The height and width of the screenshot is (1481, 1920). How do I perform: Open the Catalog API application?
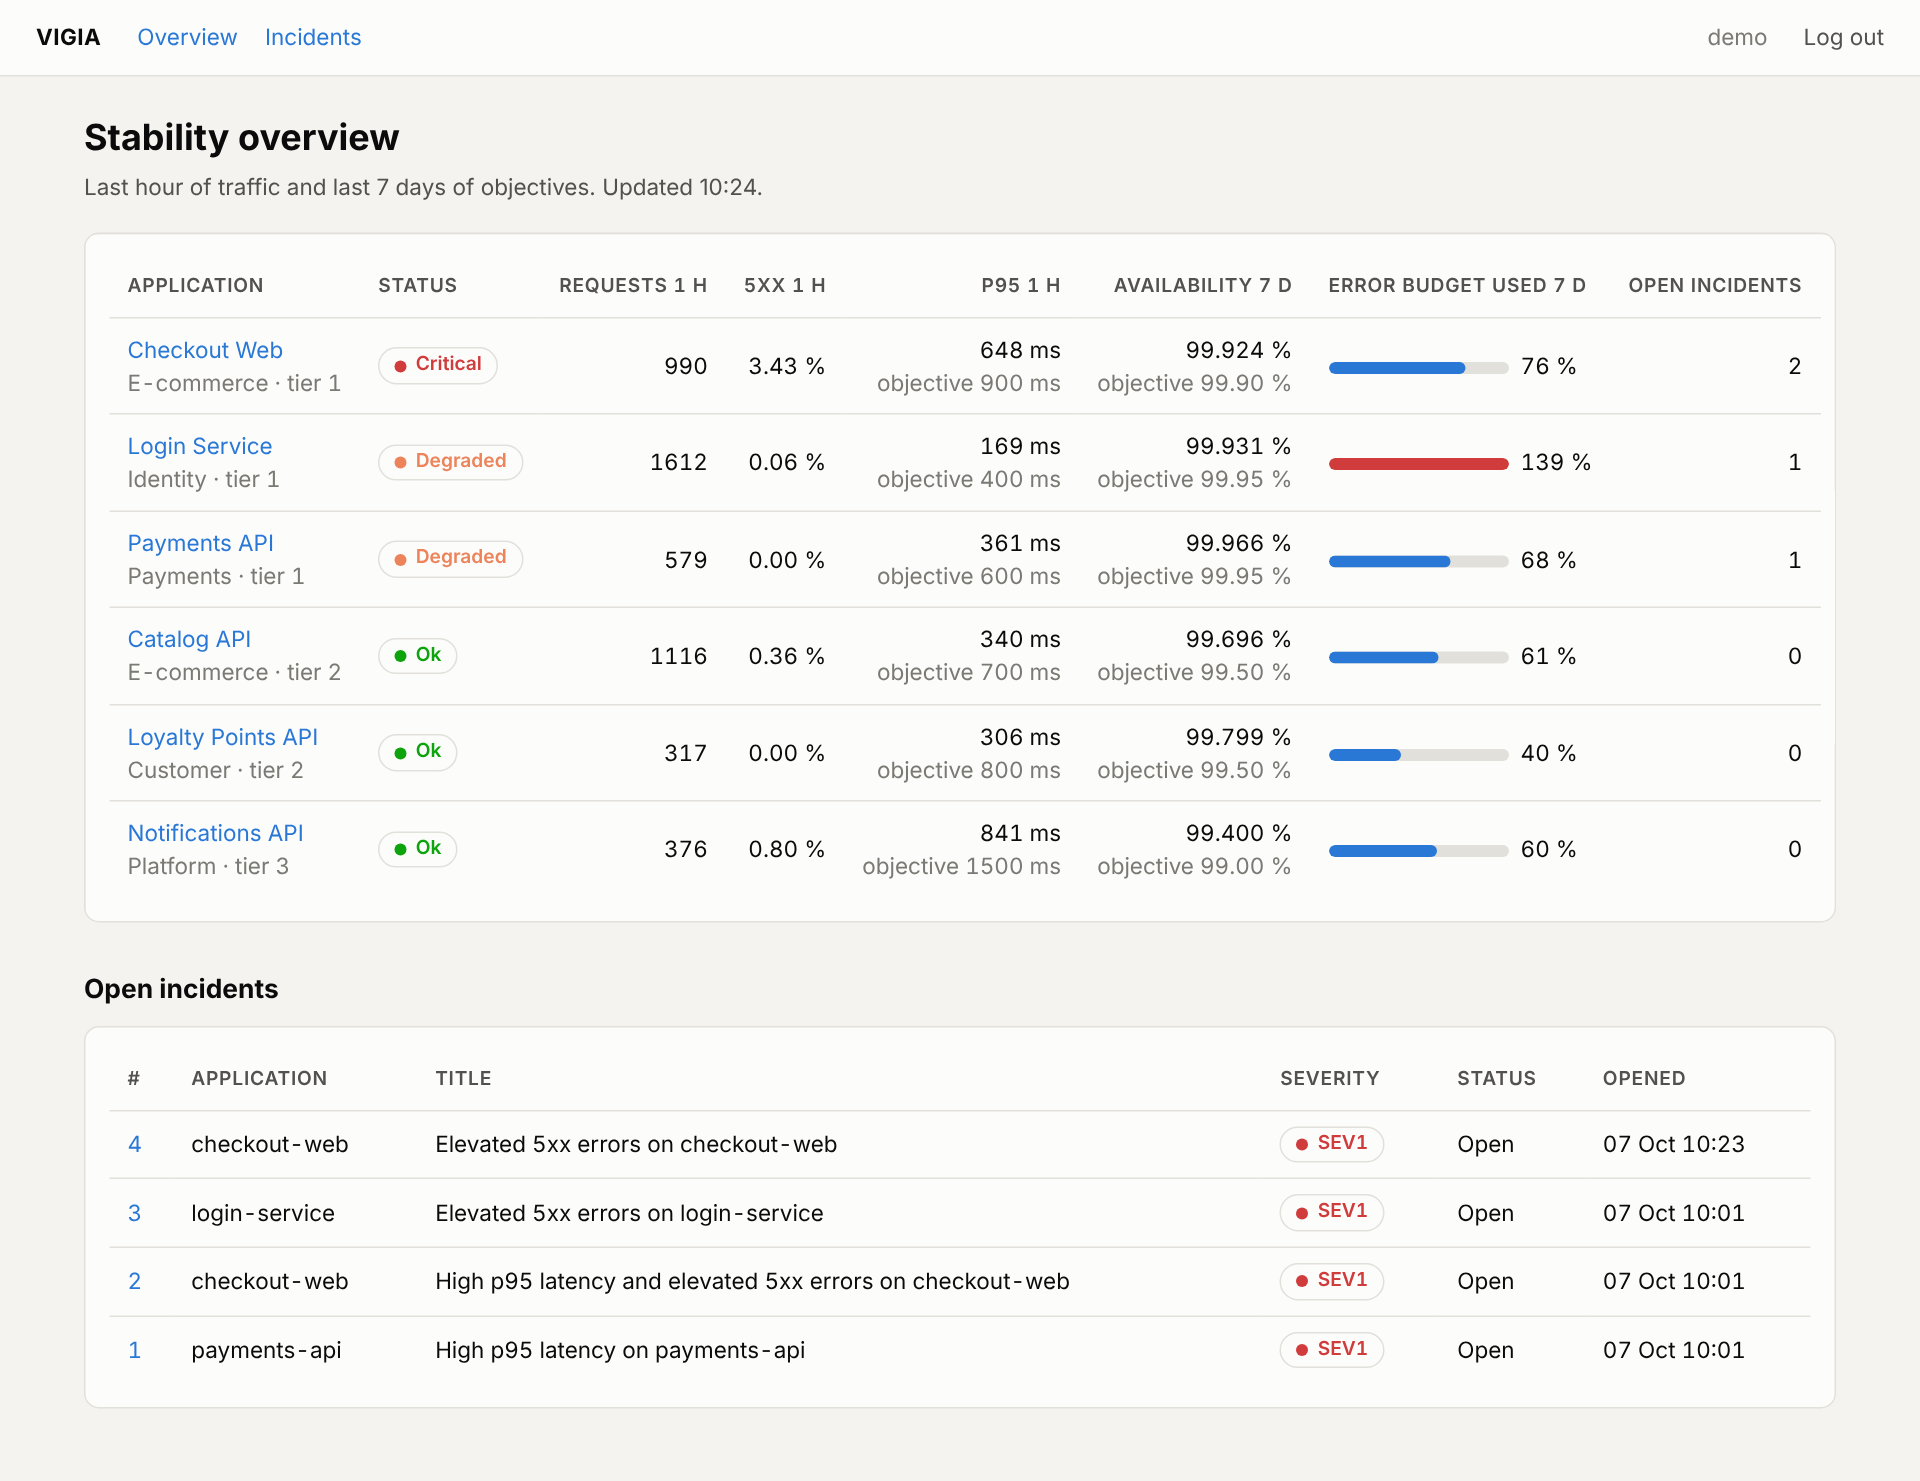point(189,639)
